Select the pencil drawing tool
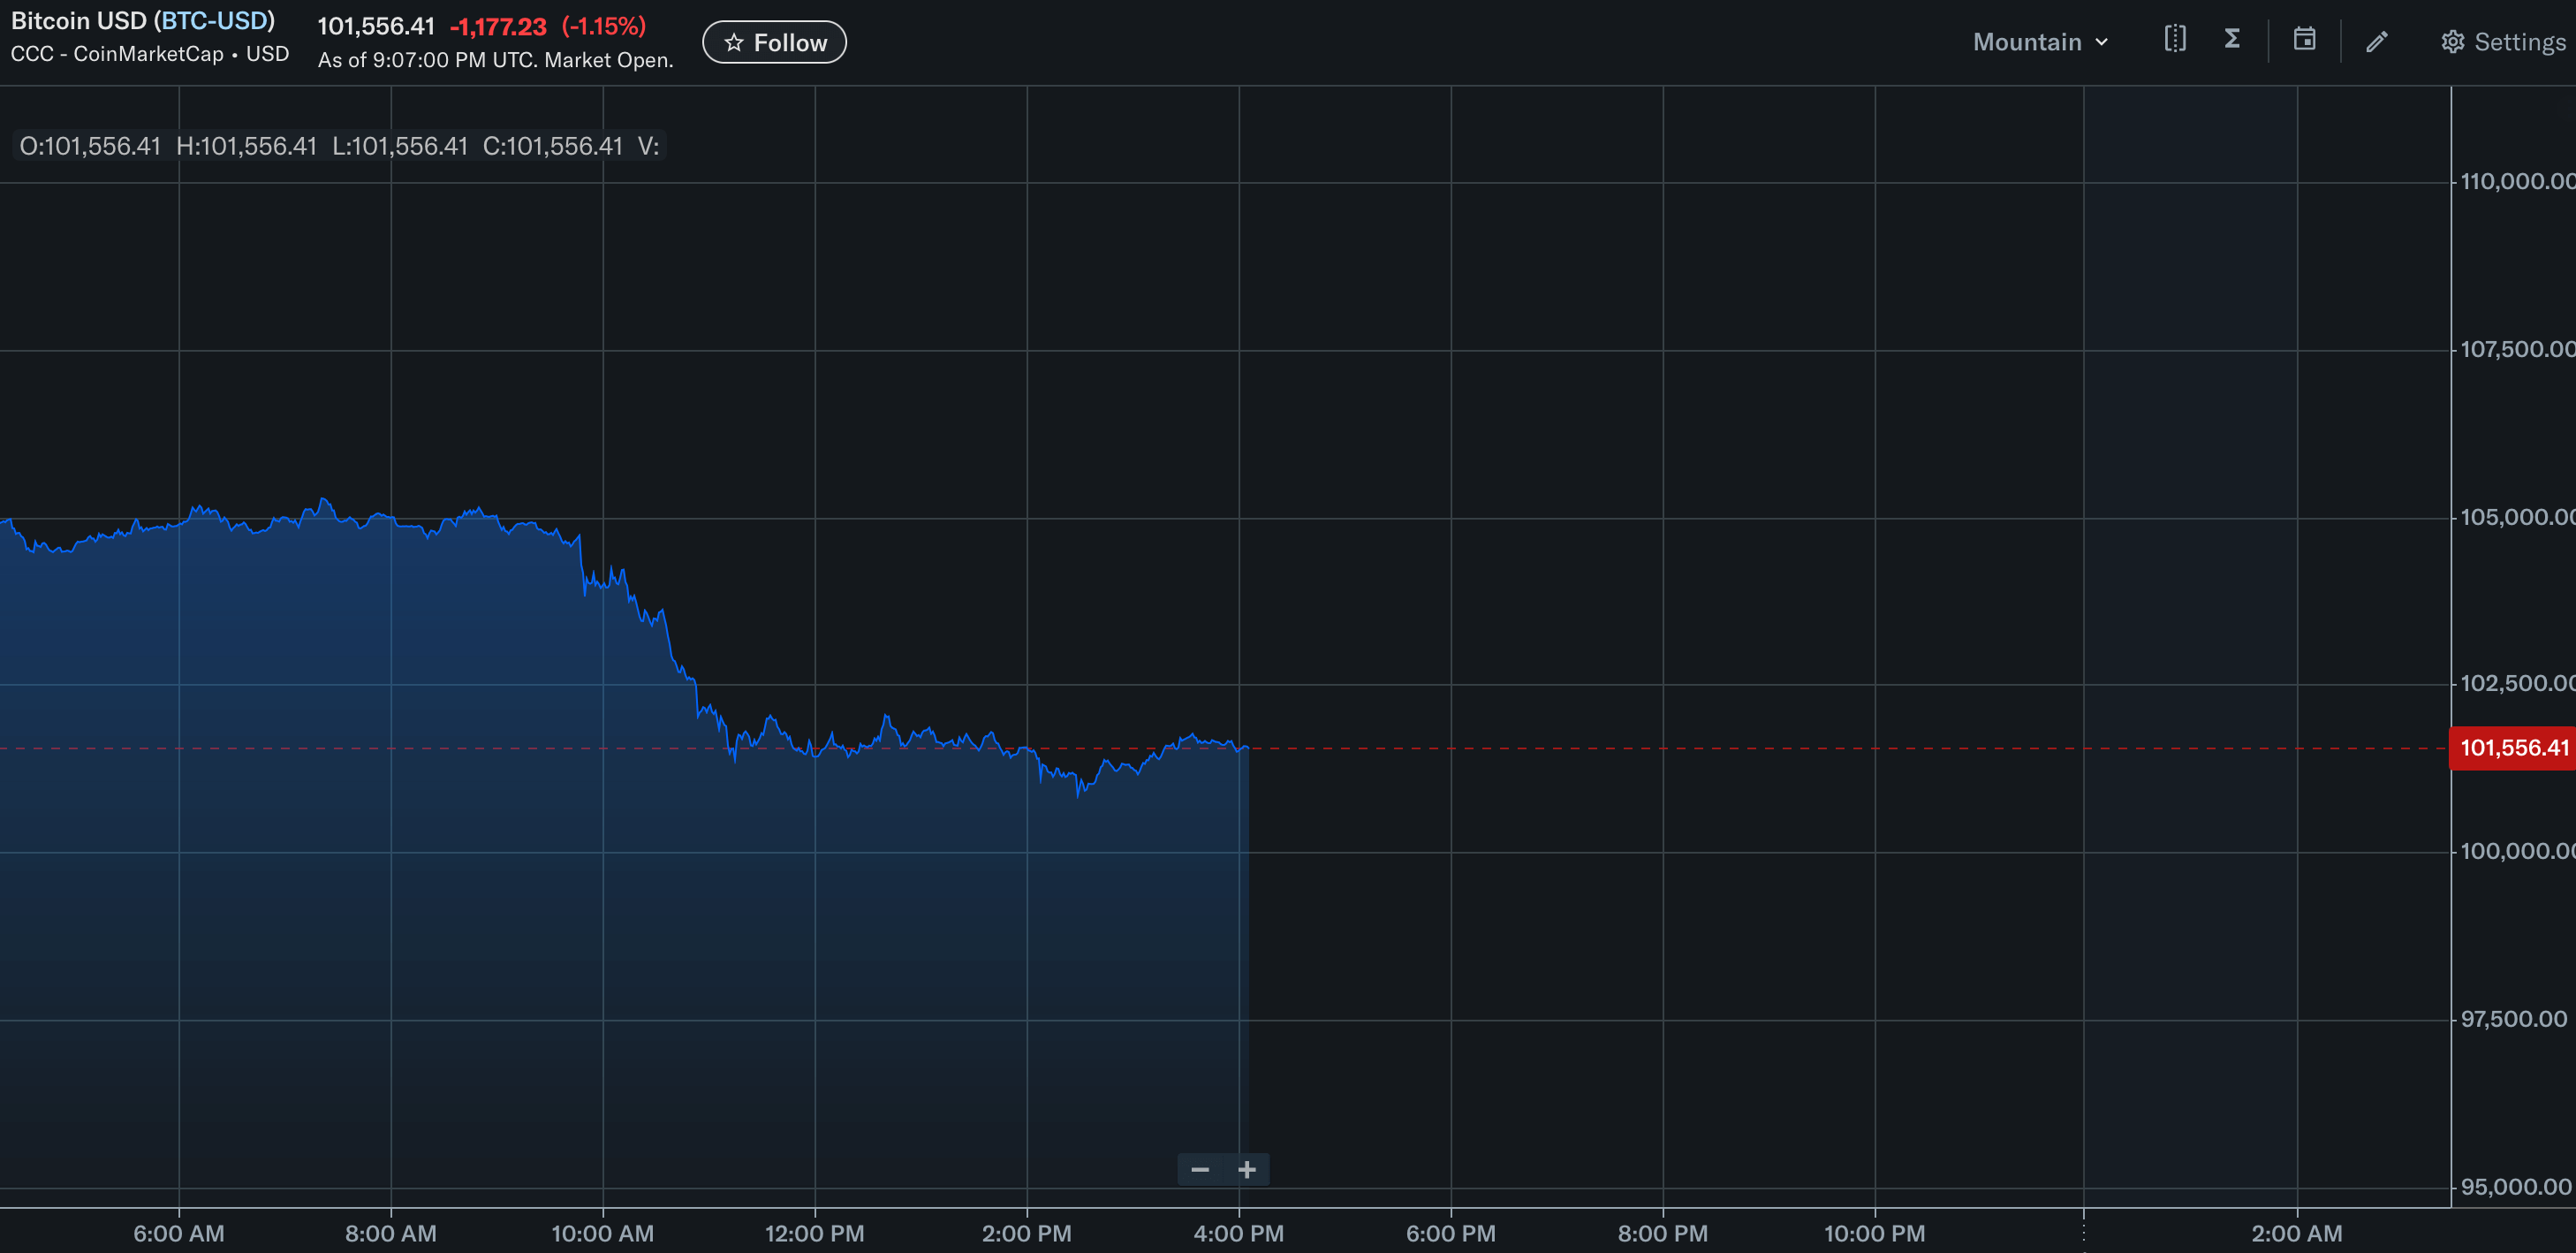 tap(2377, 40)
